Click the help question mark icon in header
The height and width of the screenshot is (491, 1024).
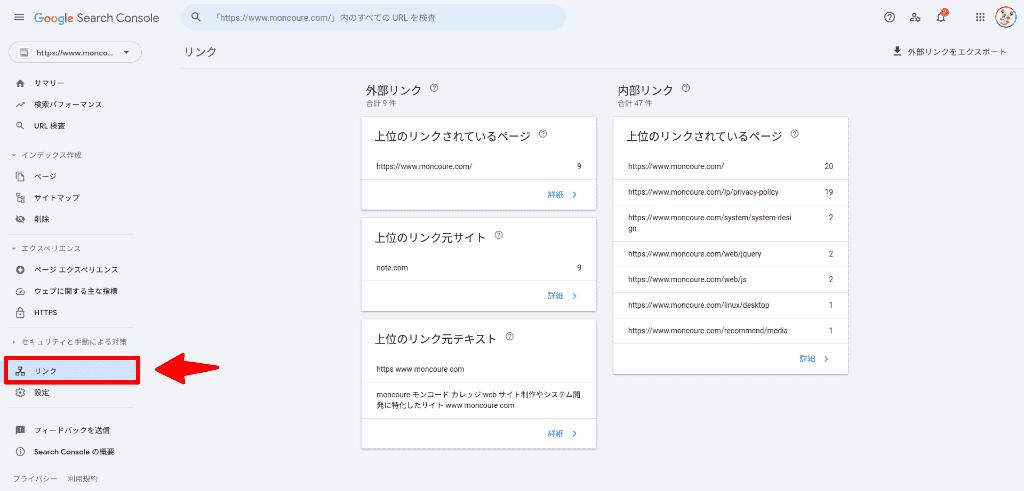coord(889,17)
